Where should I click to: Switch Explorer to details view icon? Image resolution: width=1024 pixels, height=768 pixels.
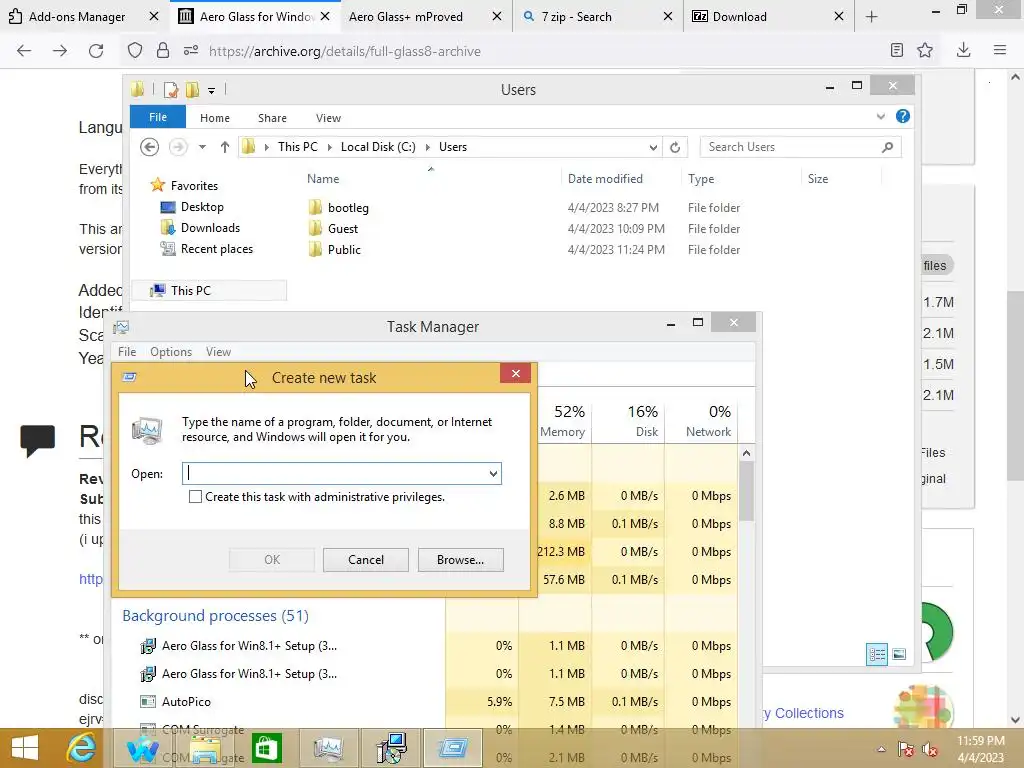876,654
